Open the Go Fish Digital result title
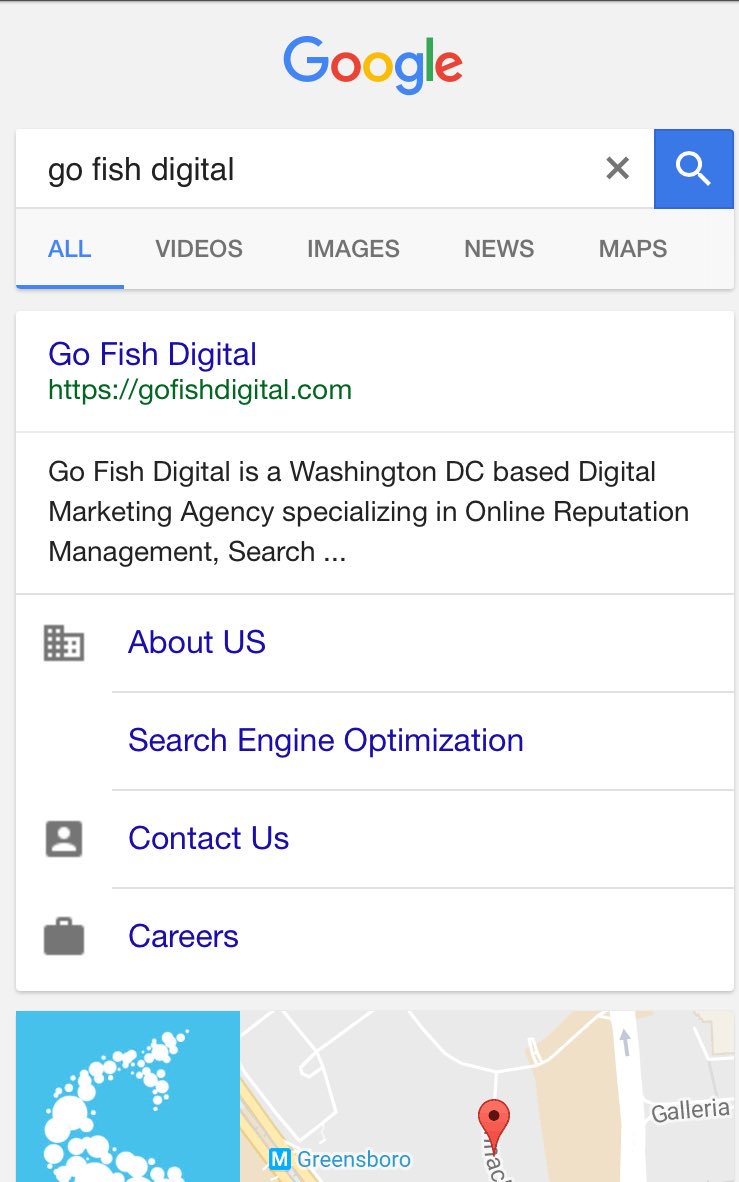This screenshot has height=1182, width=739. tap(152, 354)
